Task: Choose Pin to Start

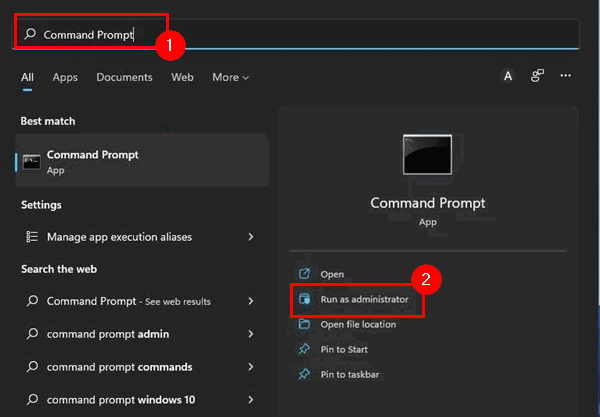Action: point(344,349)
